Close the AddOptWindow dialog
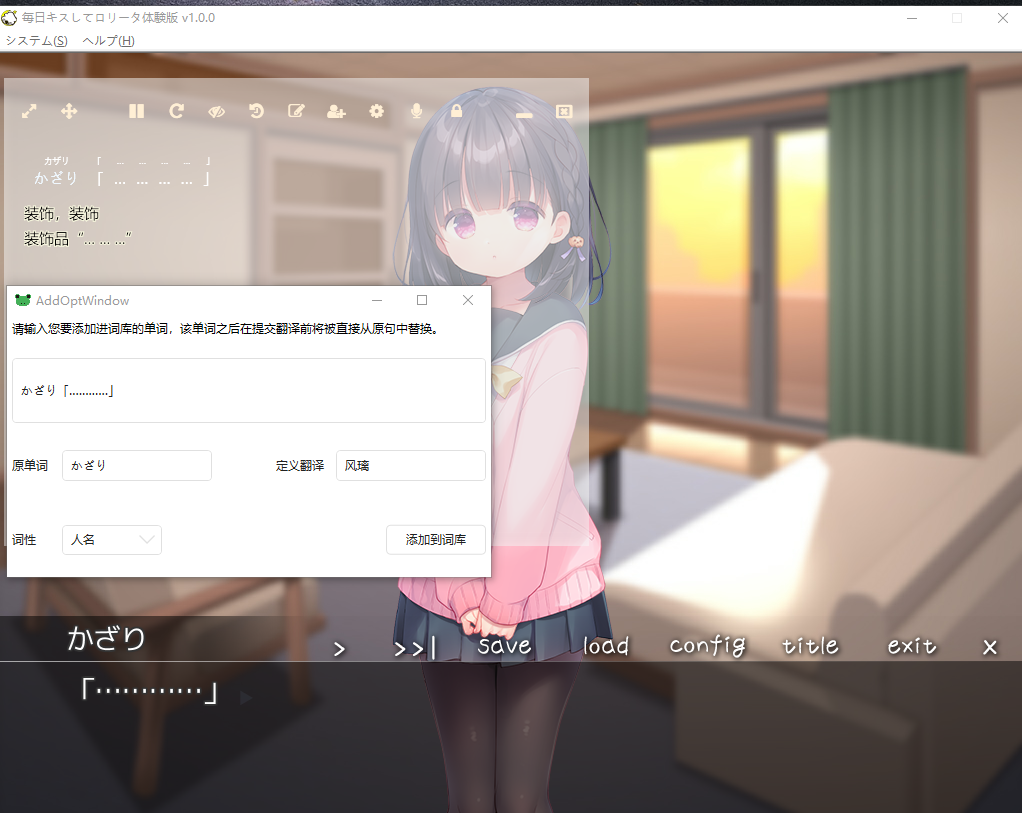 tap(467, 300)
